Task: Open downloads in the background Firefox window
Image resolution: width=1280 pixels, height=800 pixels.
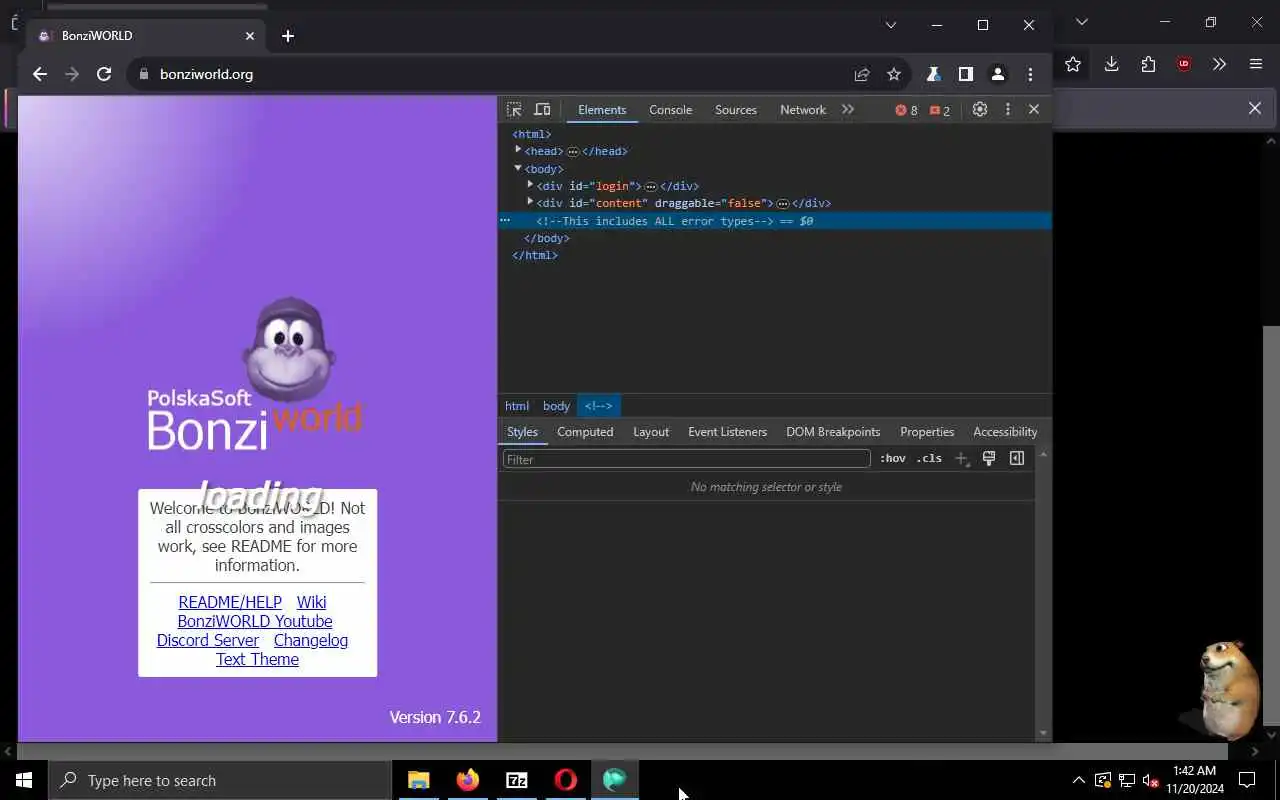Action: coord(1111,64)
